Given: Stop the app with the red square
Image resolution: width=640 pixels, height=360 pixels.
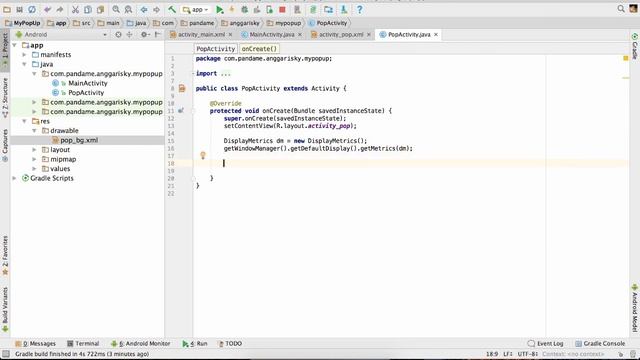Looking at the screenshot, I should tap(282, 9).
